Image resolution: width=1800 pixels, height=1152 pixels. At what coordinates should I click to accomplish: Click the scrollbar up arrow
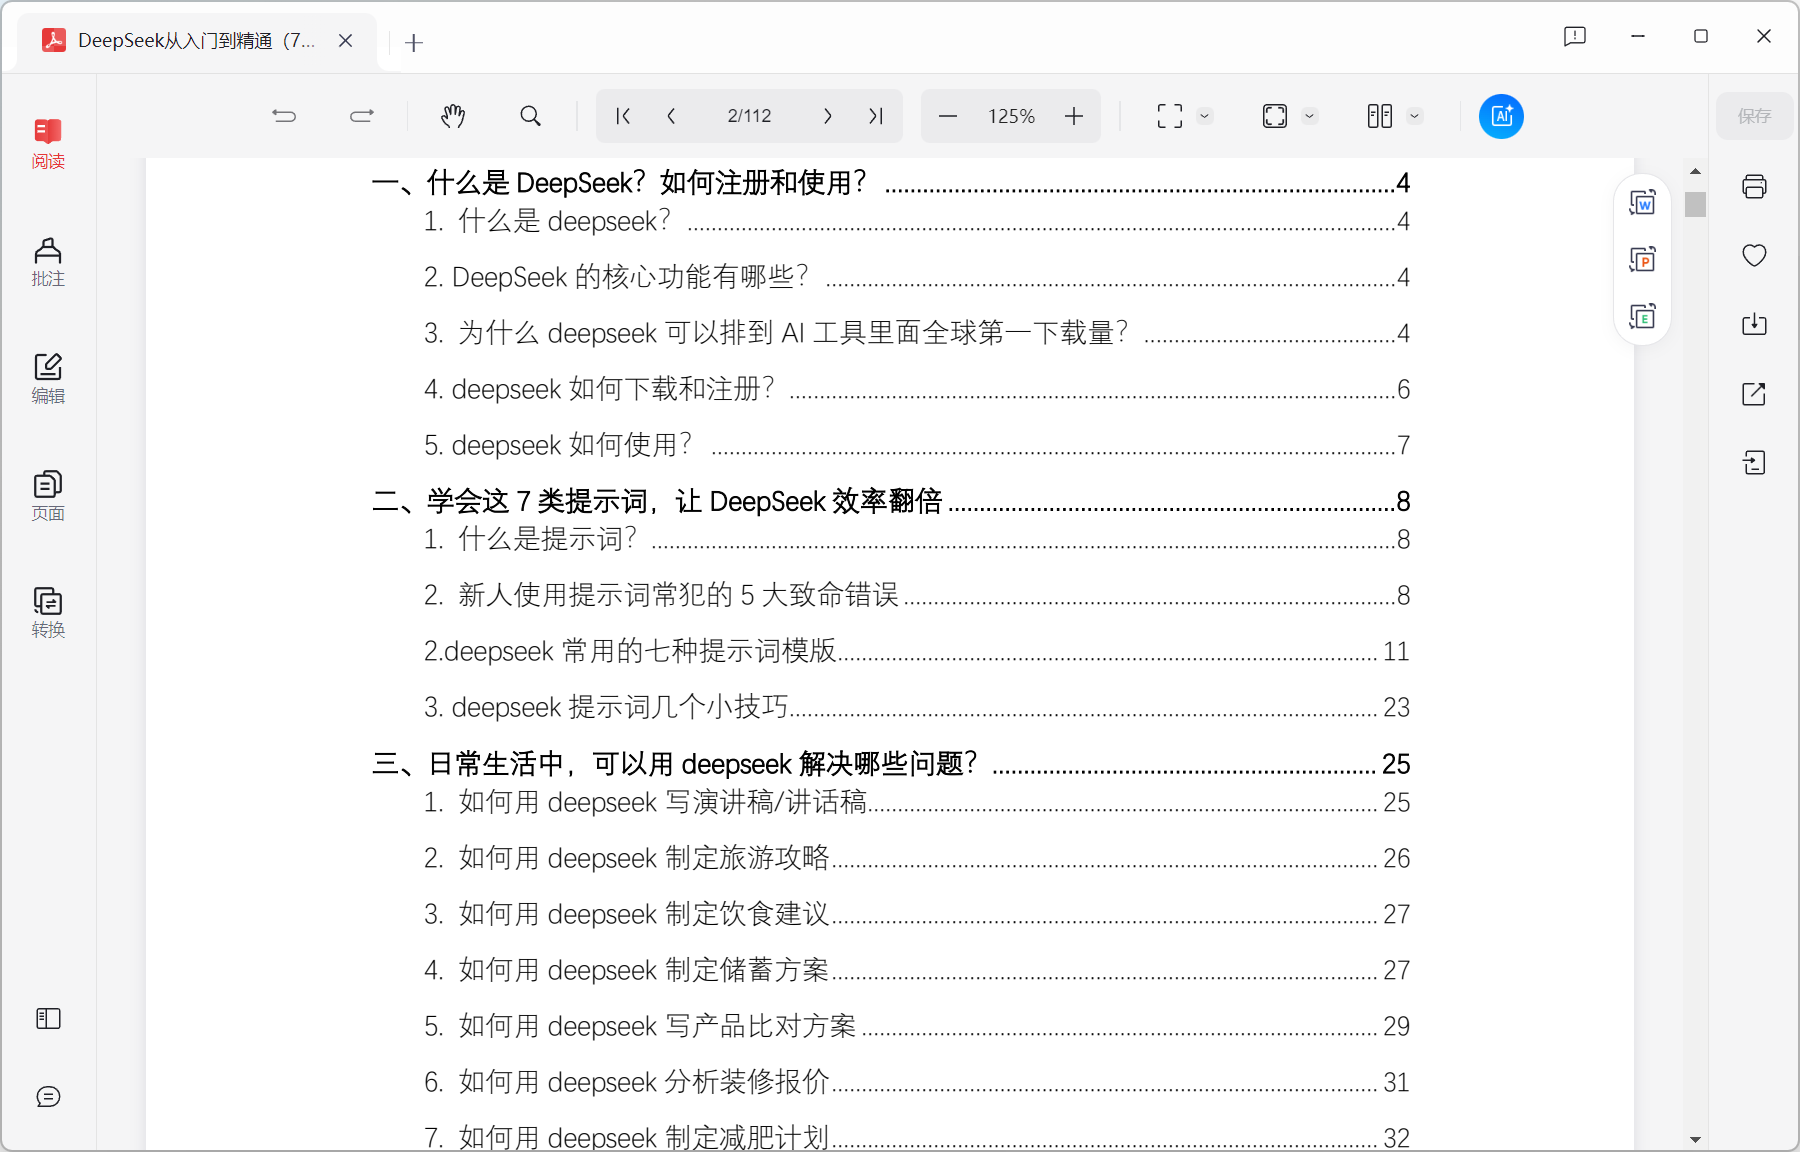click(1695, 171)
